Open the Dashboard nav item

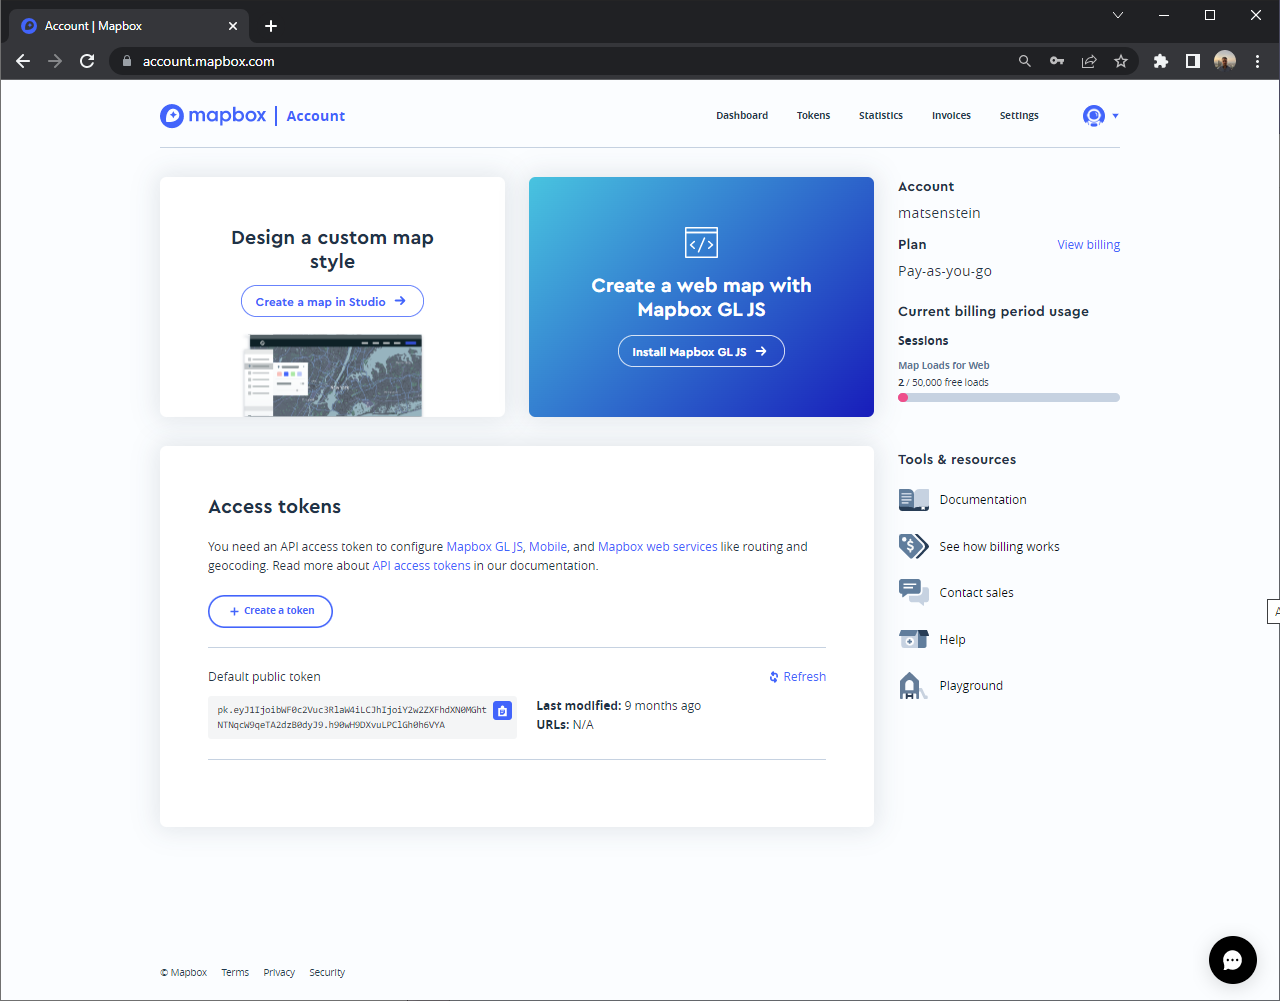tap(742, 116)
